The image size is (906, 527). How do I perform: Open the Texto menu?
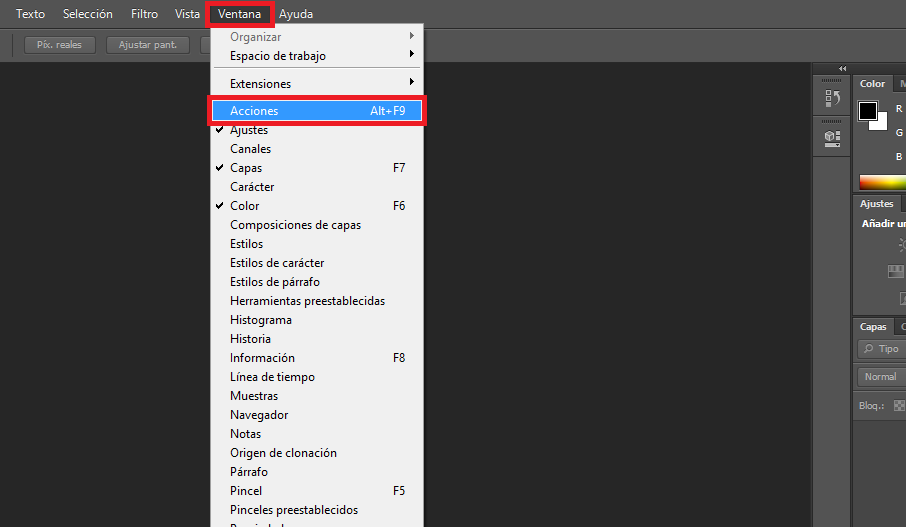[x=30, y=14]
